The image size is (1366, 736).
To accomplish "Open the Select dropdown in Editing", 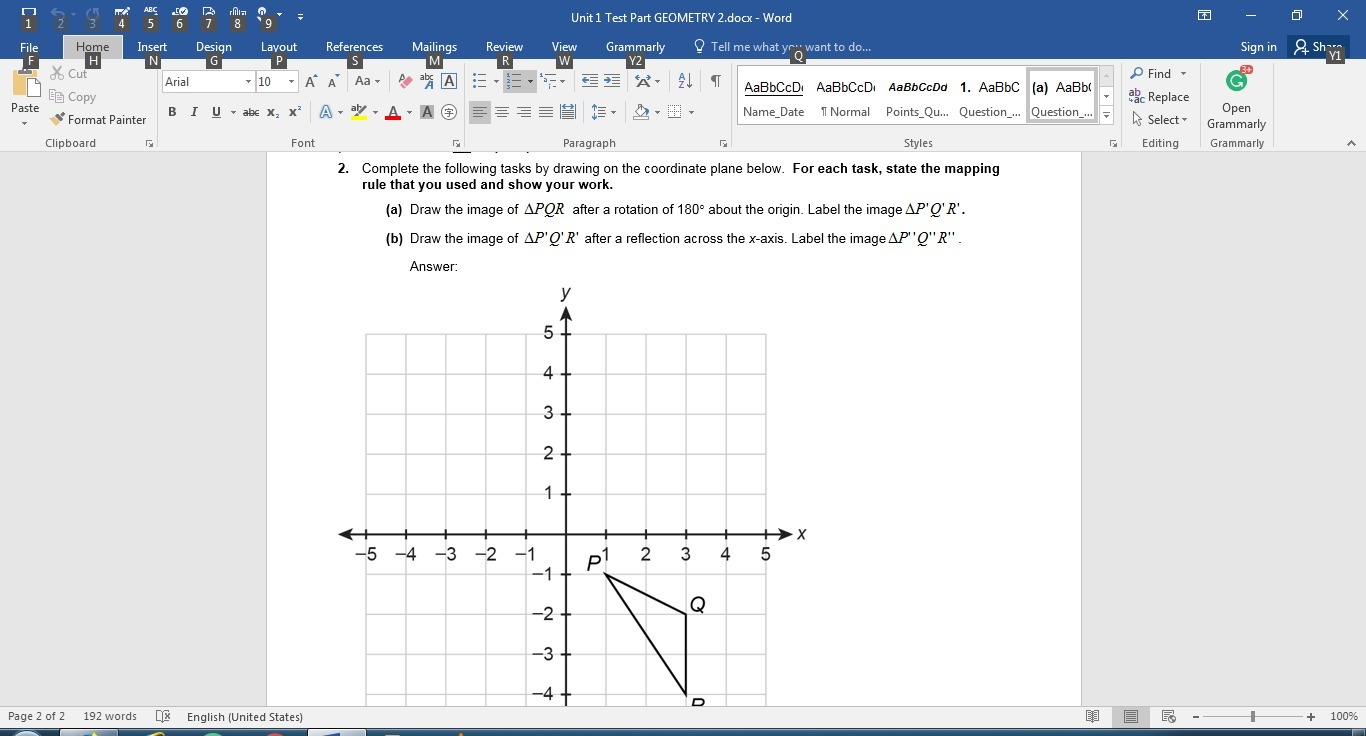I will (1159, 120).
